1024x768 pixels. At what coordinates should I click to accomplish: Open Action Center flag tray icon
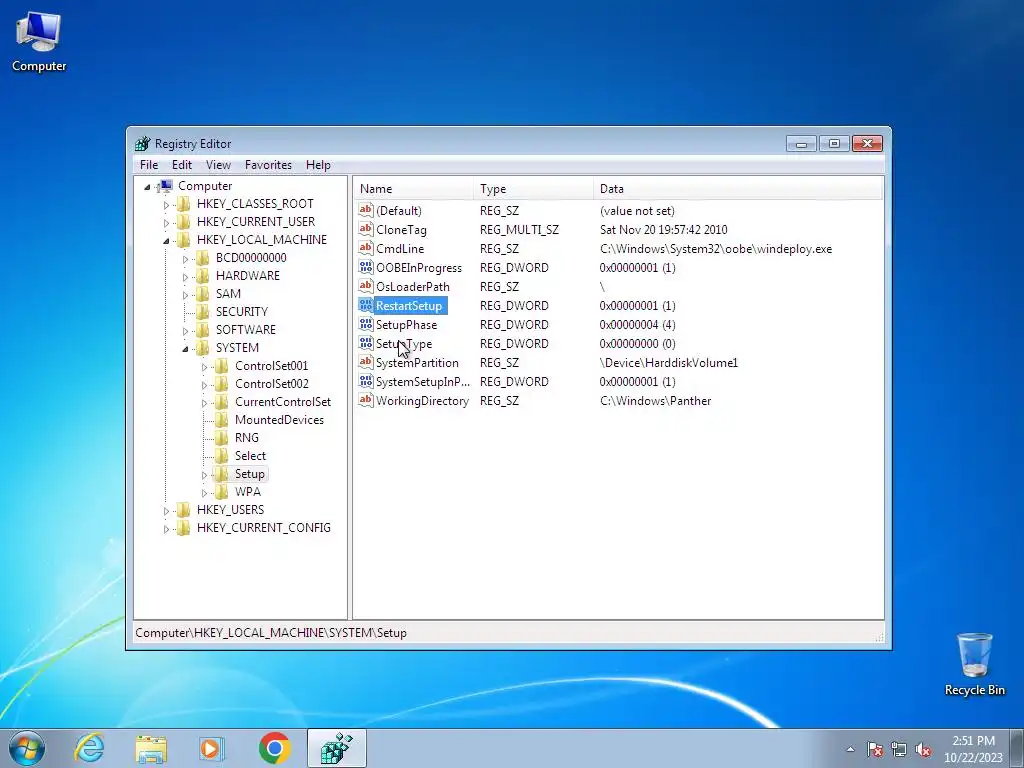click(874, 749)
